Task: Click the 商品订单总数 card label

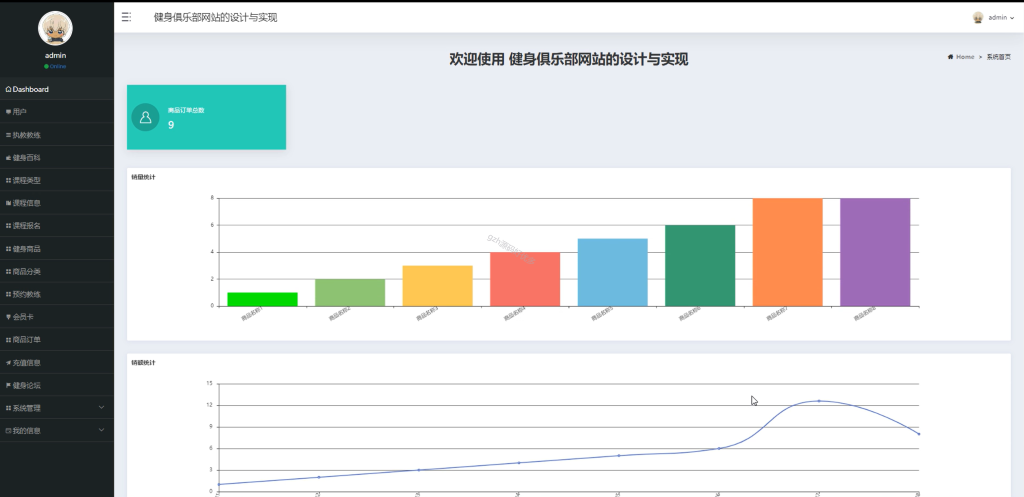Action: click(x=186, y=110)
